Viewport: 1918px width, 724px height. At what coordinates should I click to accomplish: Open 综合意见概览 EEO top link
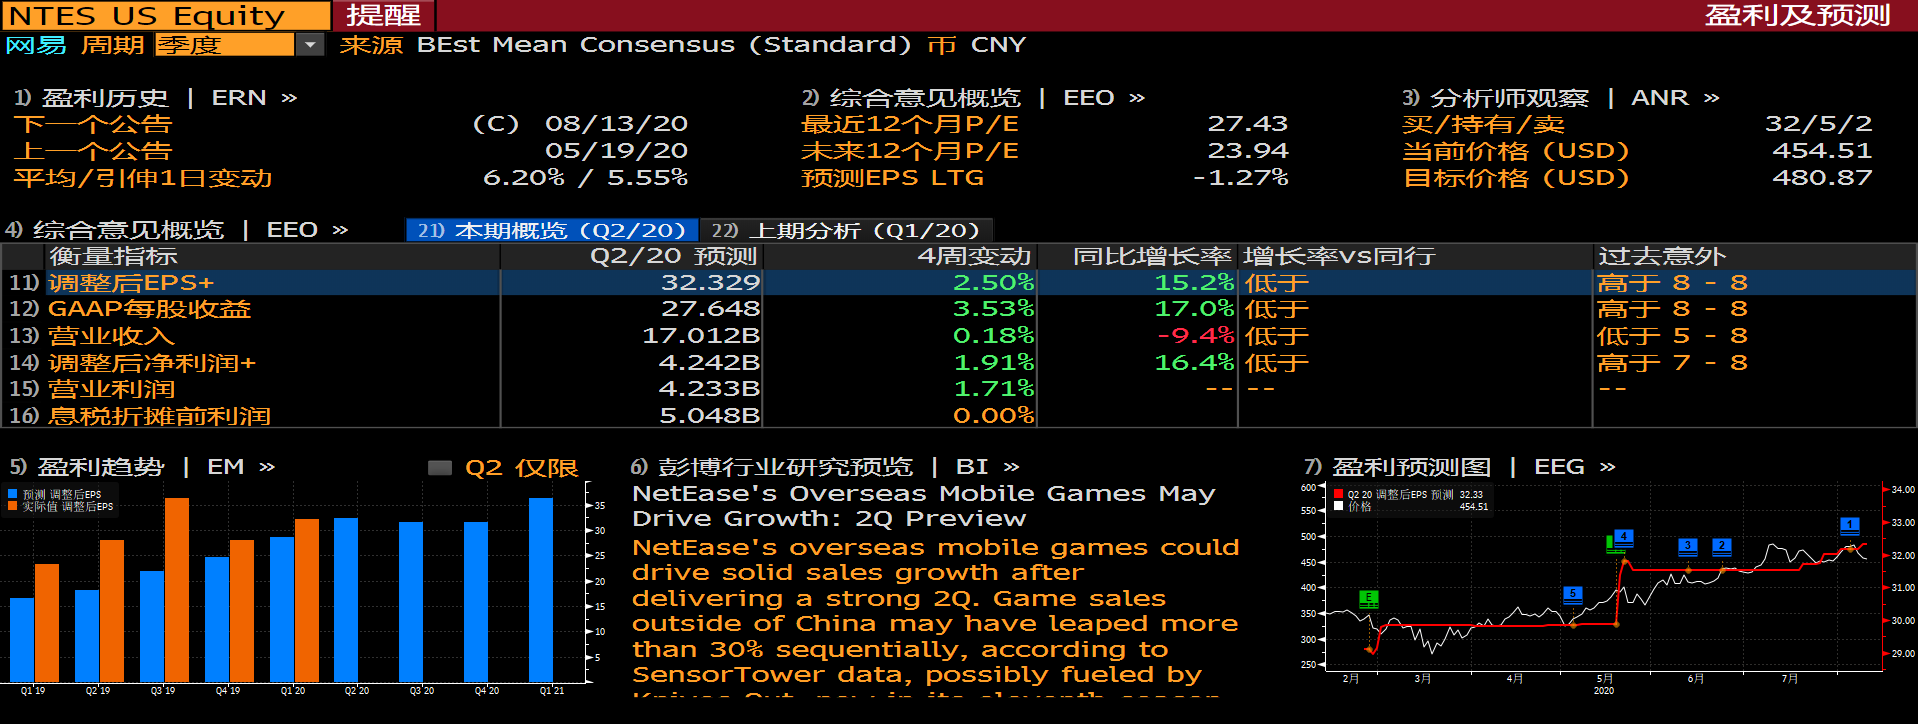coord(973,98)
